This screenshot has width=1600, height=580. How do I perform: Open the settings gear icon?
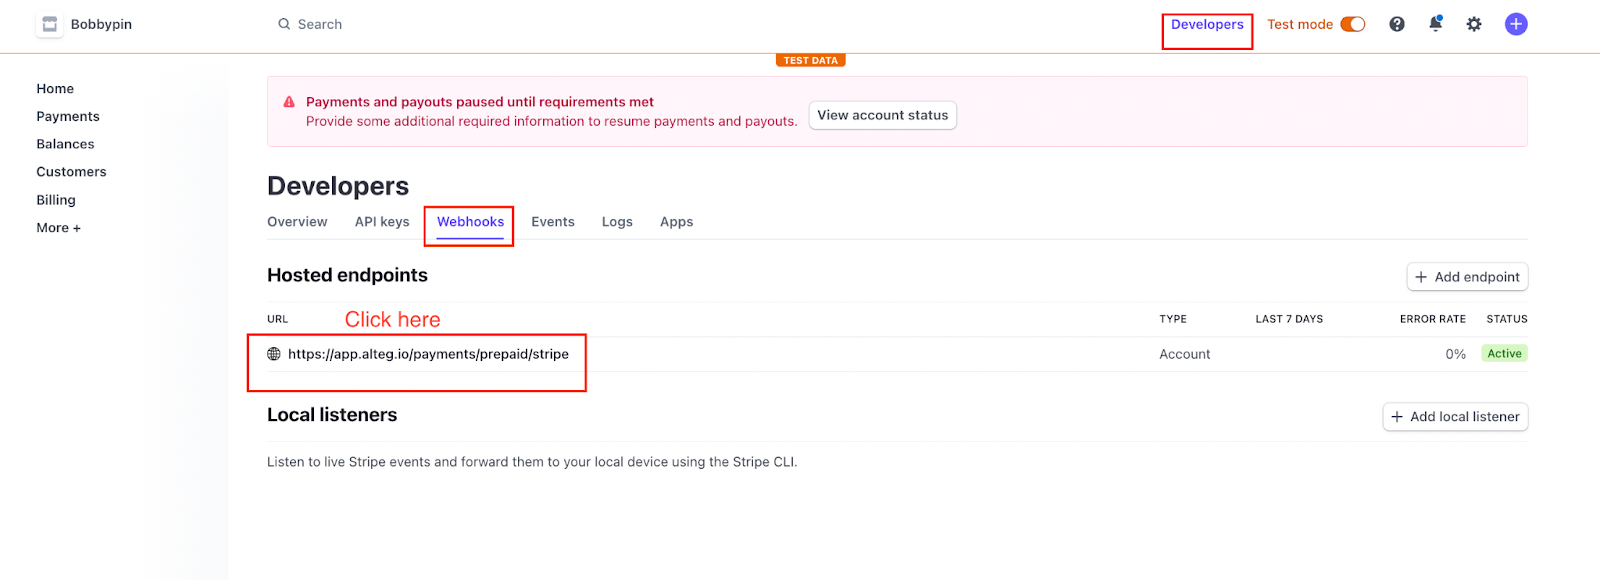pos(1474,24)
